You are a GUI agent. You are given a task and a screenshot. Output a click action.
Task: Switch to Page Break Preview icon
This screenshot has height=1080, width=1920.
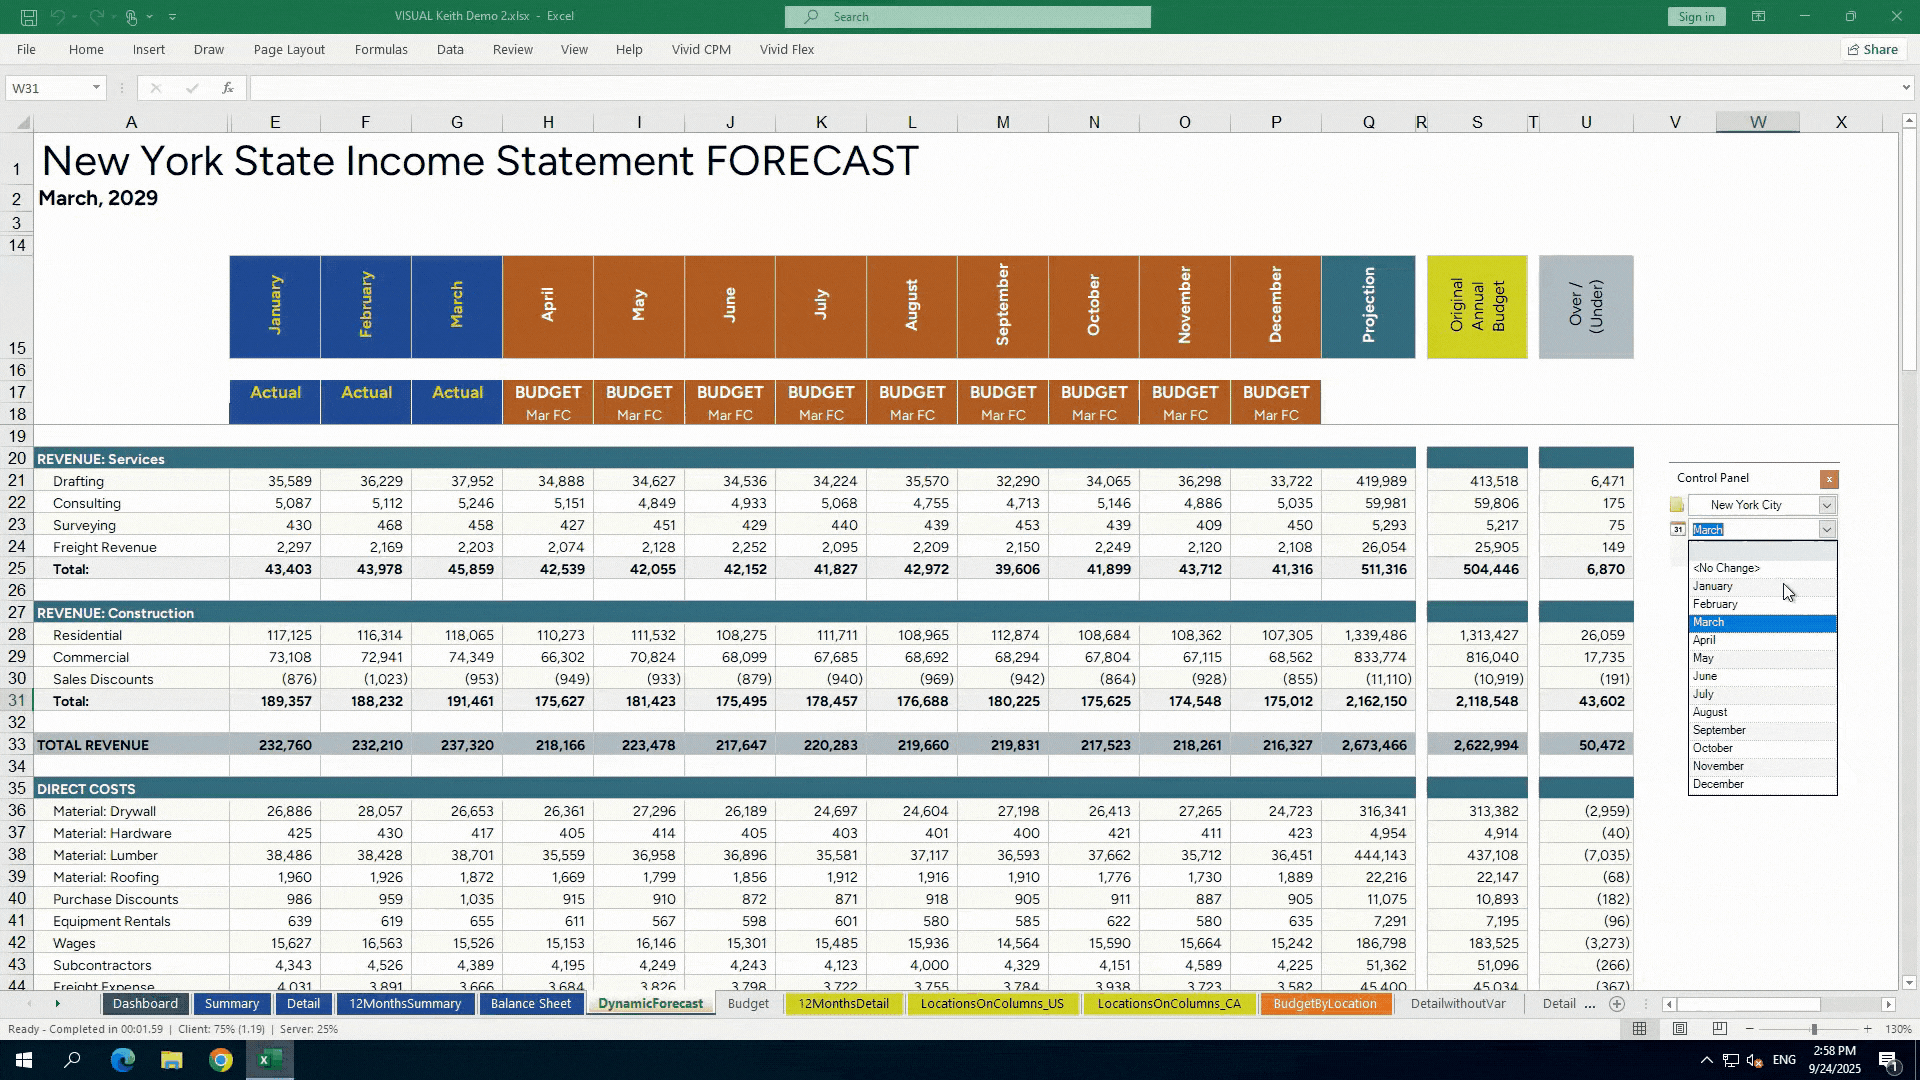point(1719,1029)
